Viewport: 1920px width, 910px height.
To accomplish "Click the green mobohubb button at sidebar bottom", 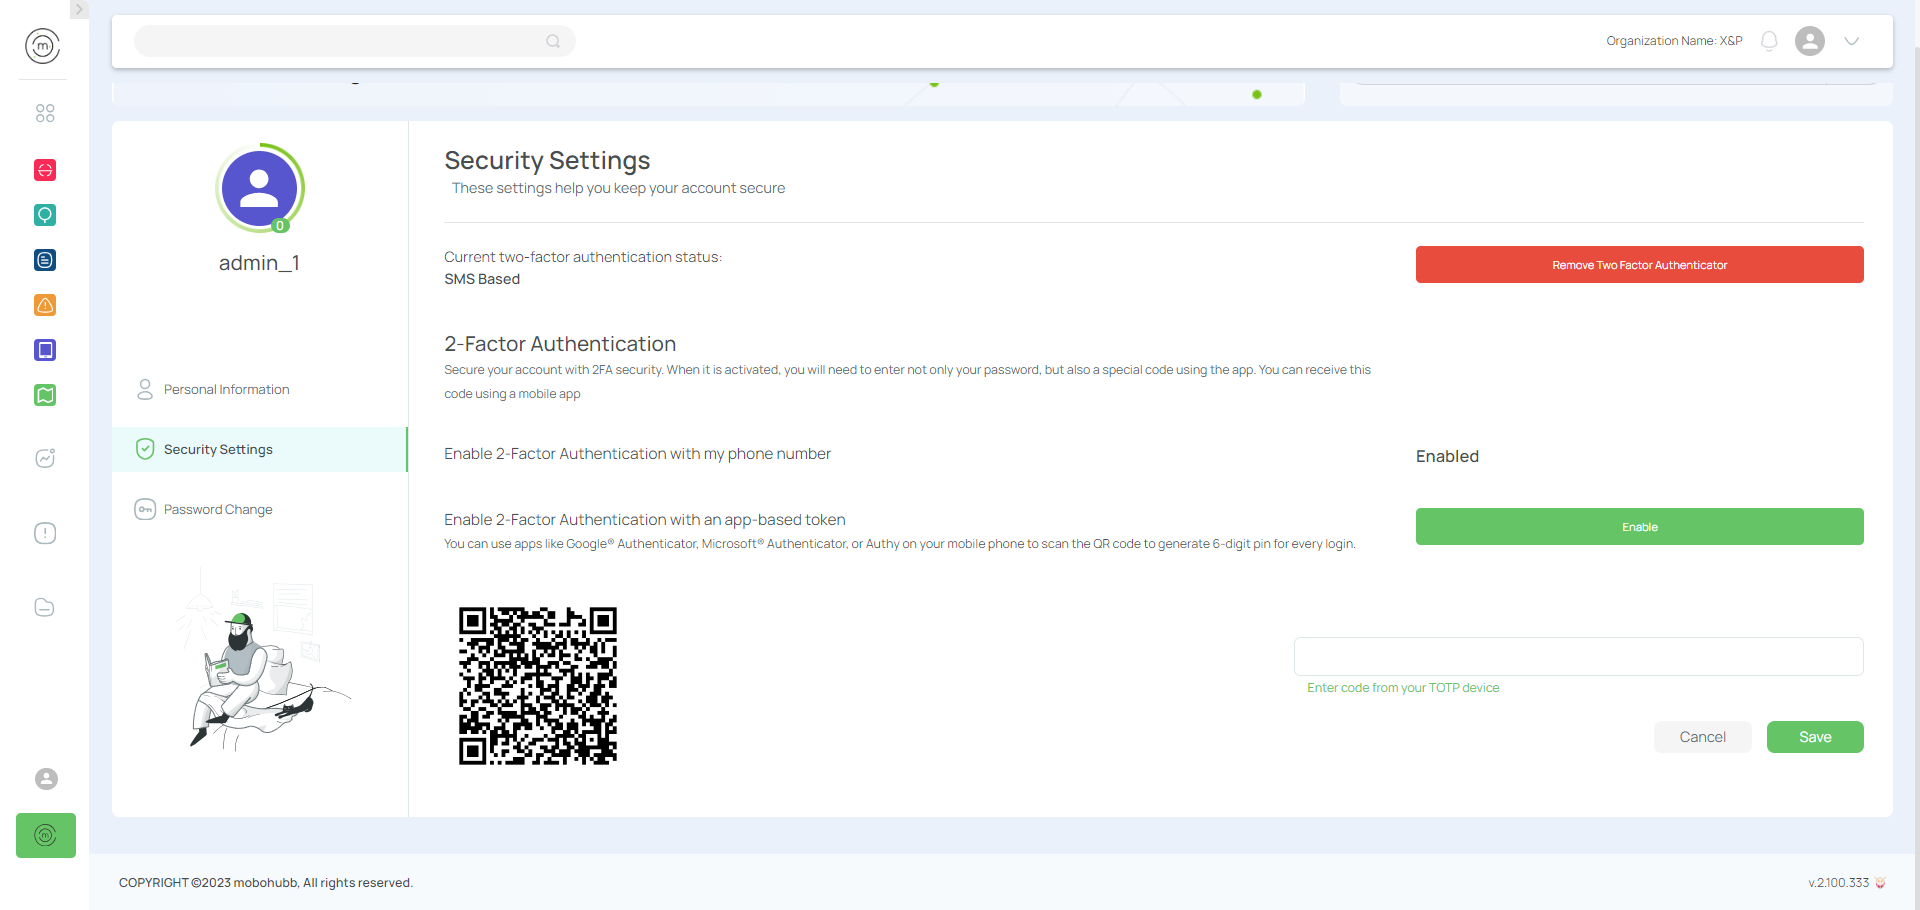I will click(x=46, y=835).
